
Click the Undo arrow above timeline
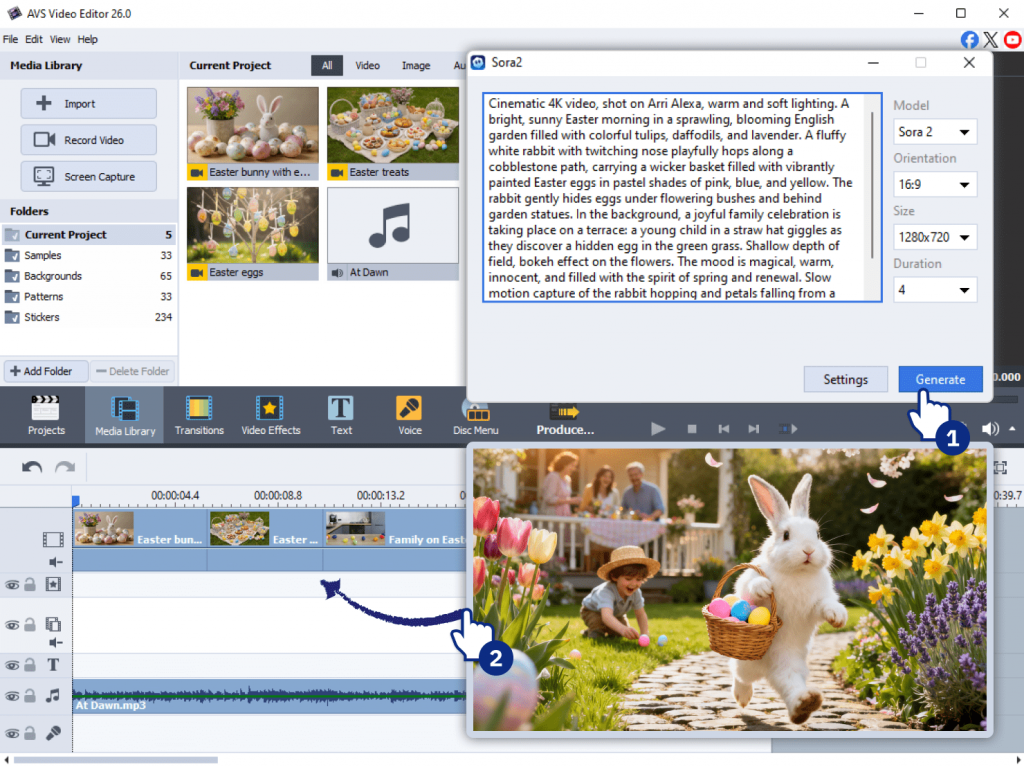[32, 468]
